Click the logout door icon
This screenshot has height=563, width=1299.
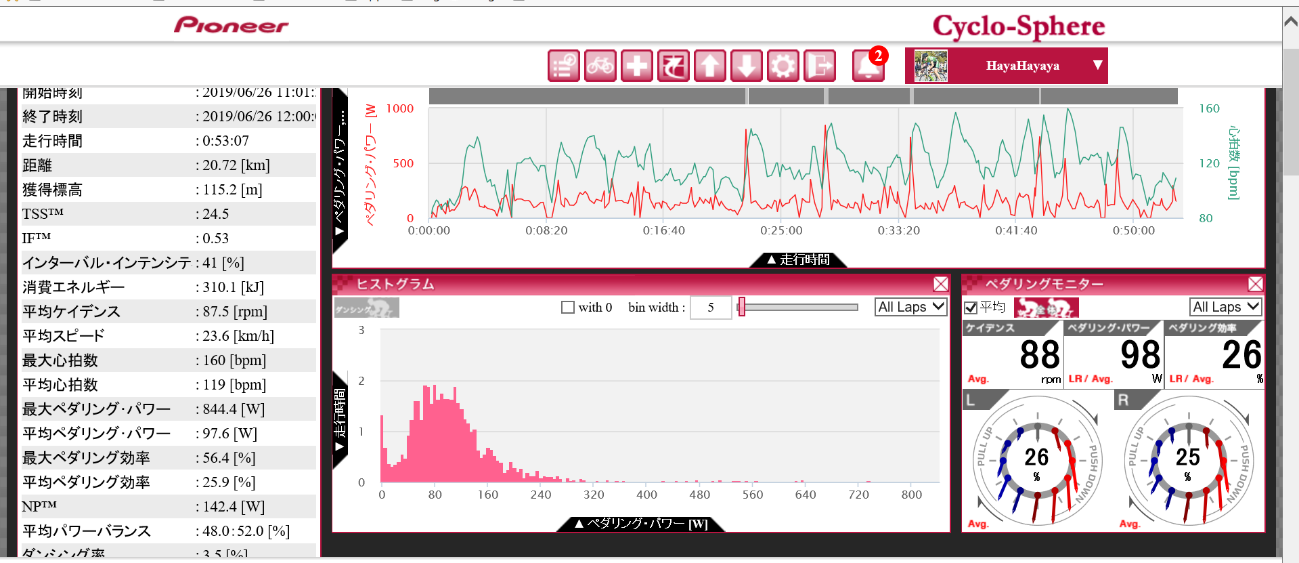pos(819,66)
